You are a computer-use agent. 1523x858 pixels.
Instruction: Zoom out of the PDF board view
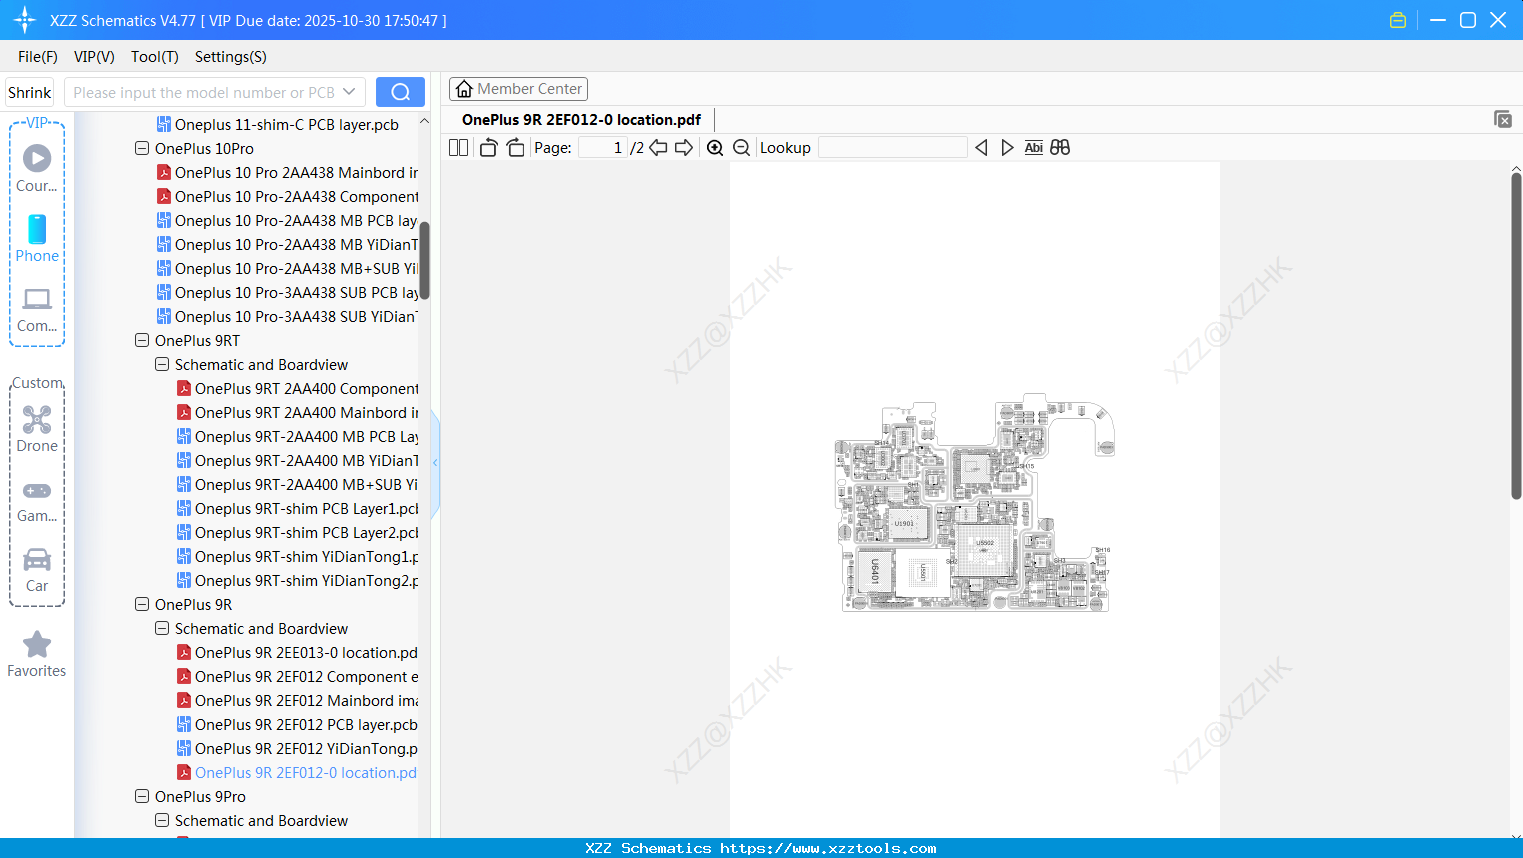tap(741, 147)
